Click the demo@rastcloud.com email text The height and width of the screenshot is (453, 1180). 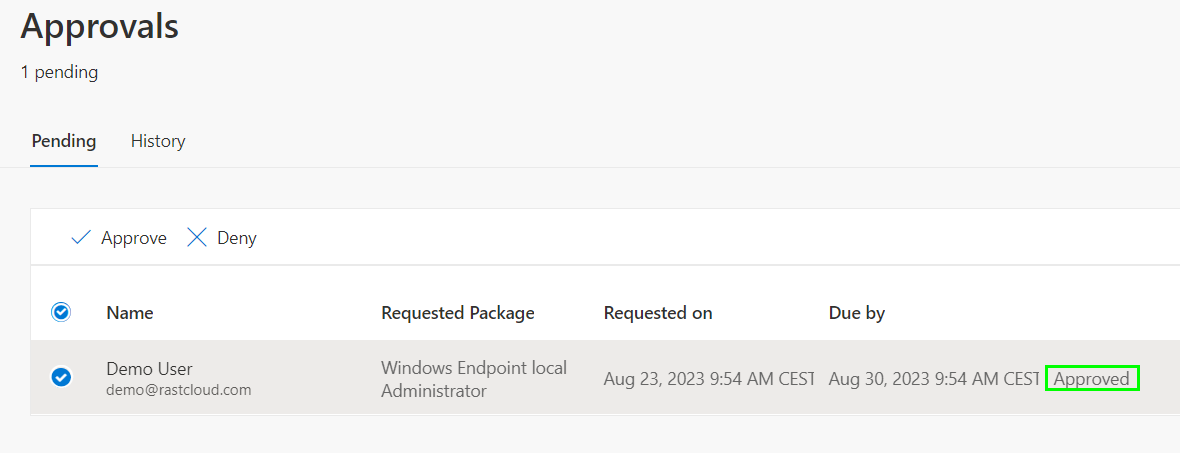pos(178,390)
